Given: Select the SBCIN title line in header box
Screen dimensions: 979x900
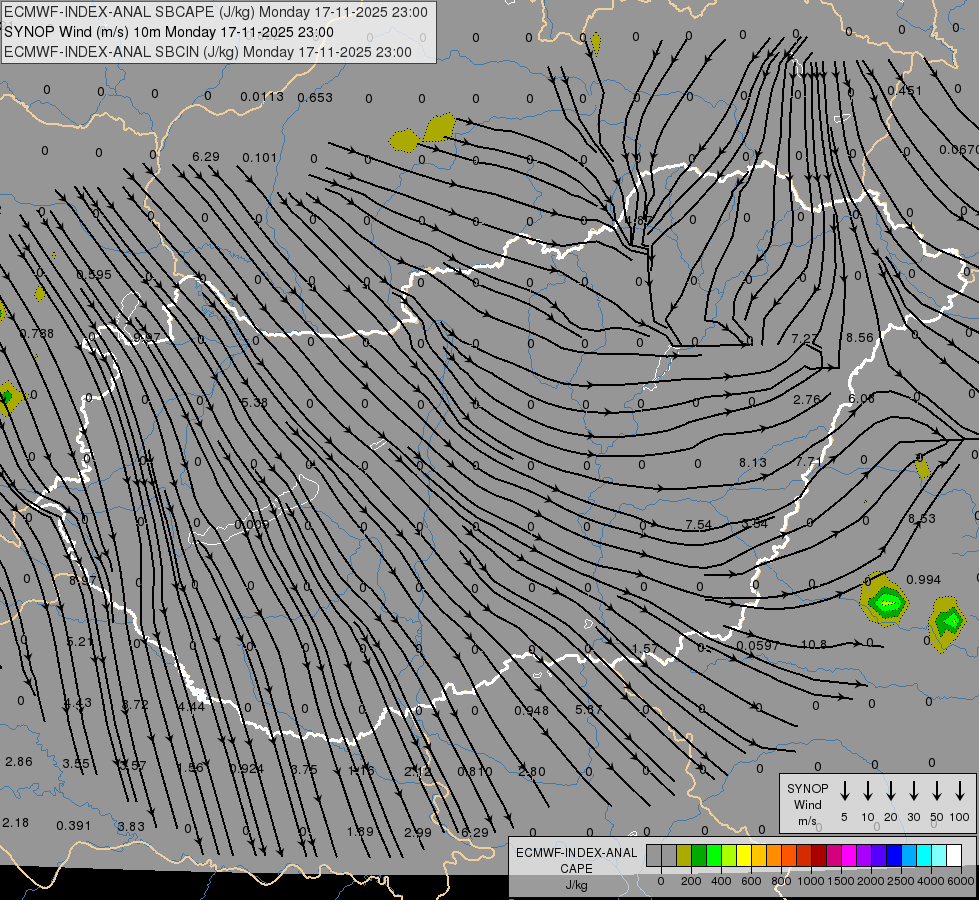Looking at the screenshot, I should pos(208,52).
